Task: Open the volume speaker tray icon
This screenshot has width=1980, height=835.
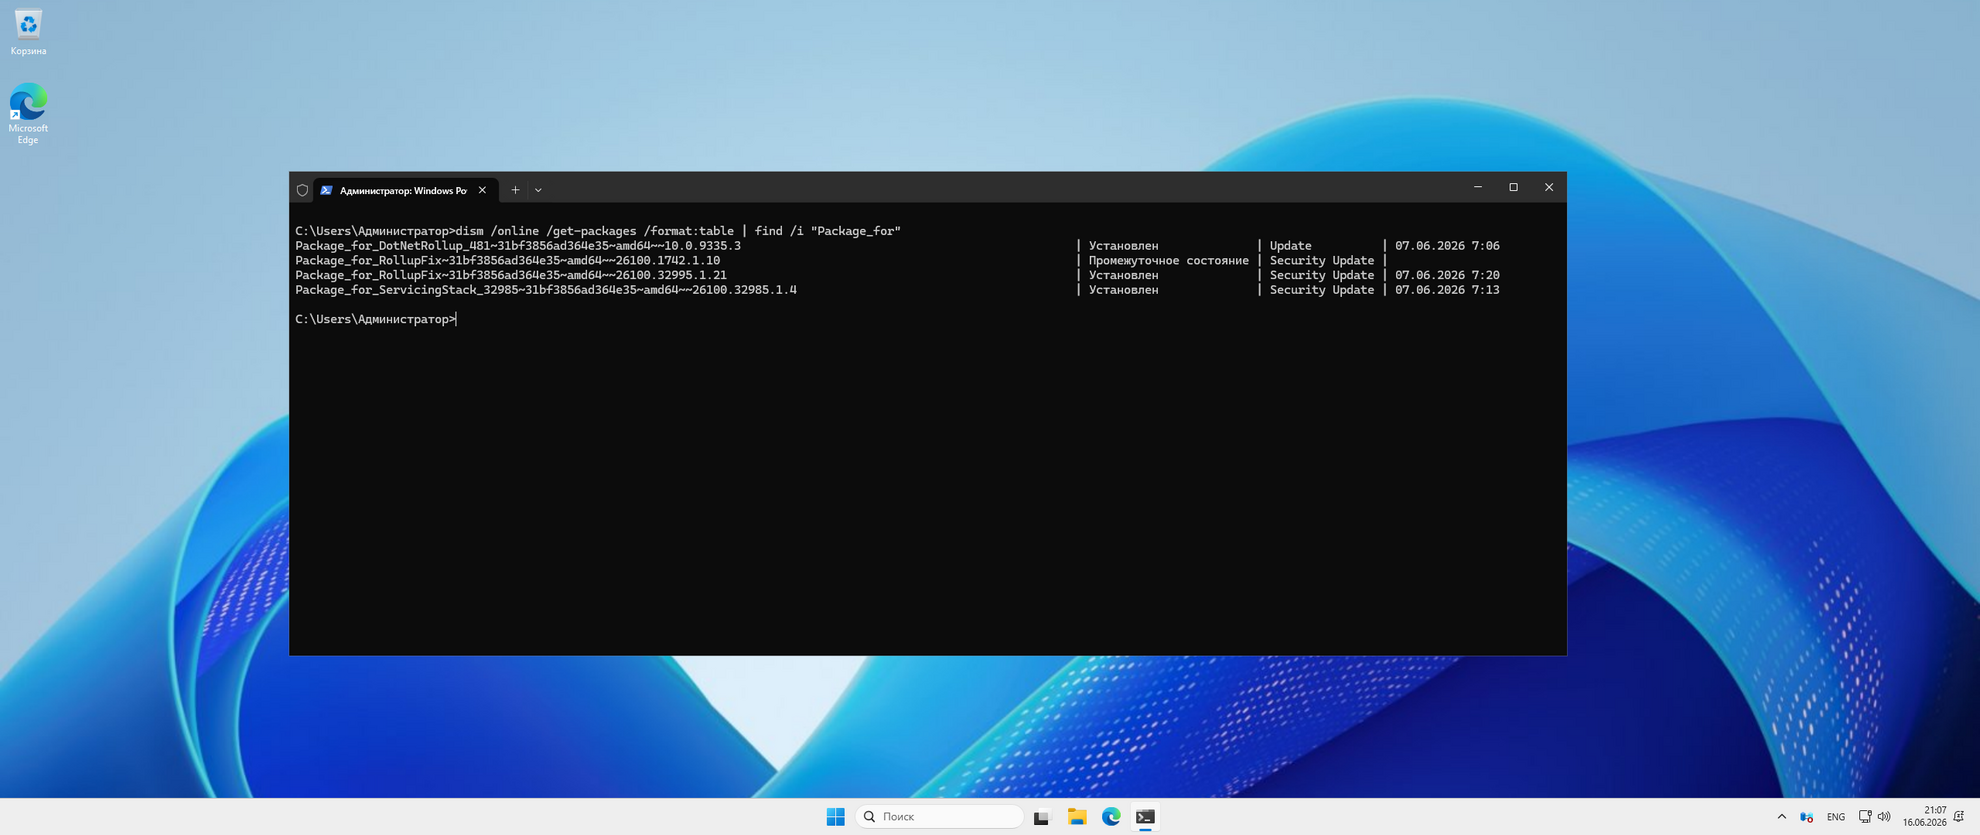Action: 1884,817
